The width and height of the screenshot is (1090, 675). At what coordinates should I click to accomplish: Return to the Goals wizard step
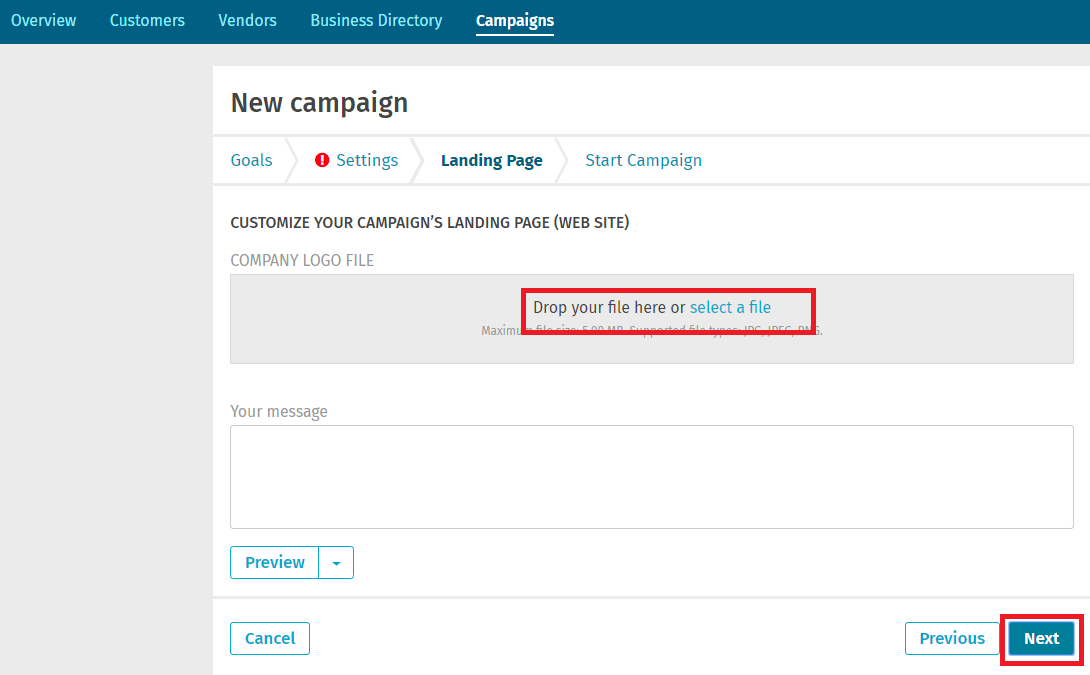pos(251,160)
